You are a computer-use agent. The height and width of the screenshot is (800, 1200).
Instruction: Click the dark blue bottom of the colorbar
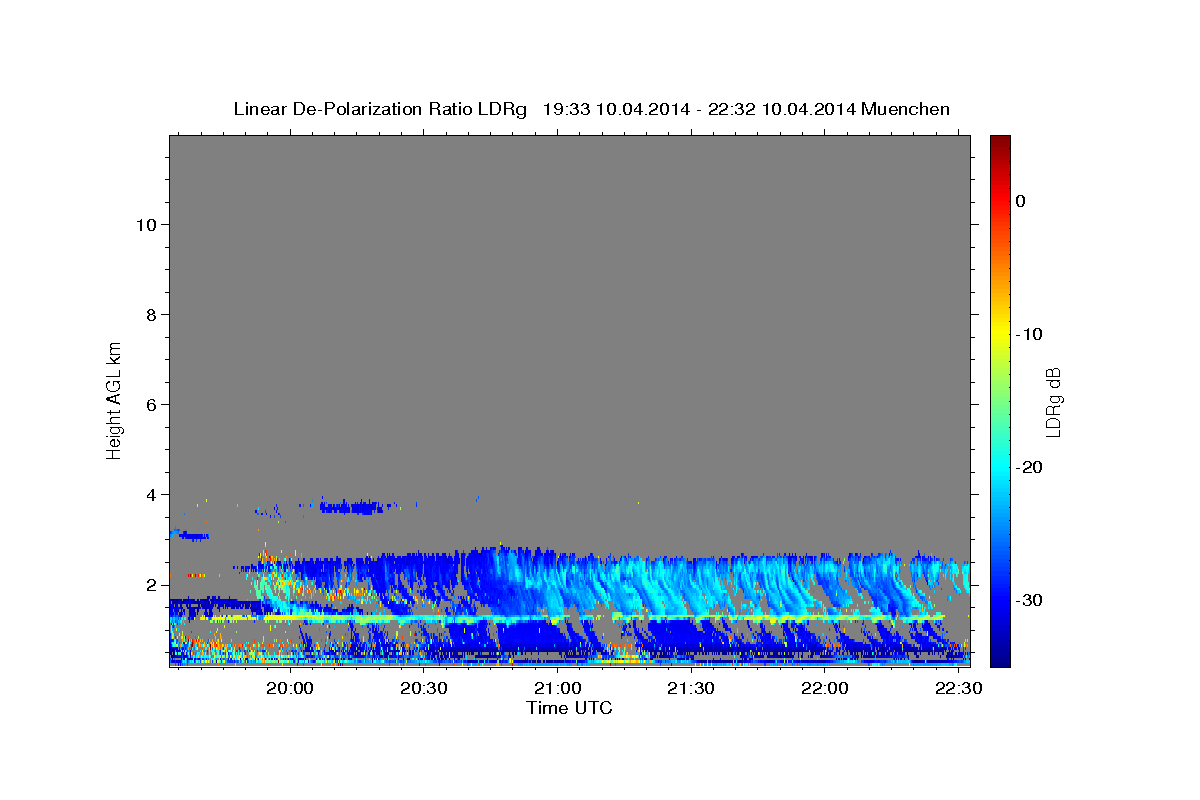(1000, 656)
